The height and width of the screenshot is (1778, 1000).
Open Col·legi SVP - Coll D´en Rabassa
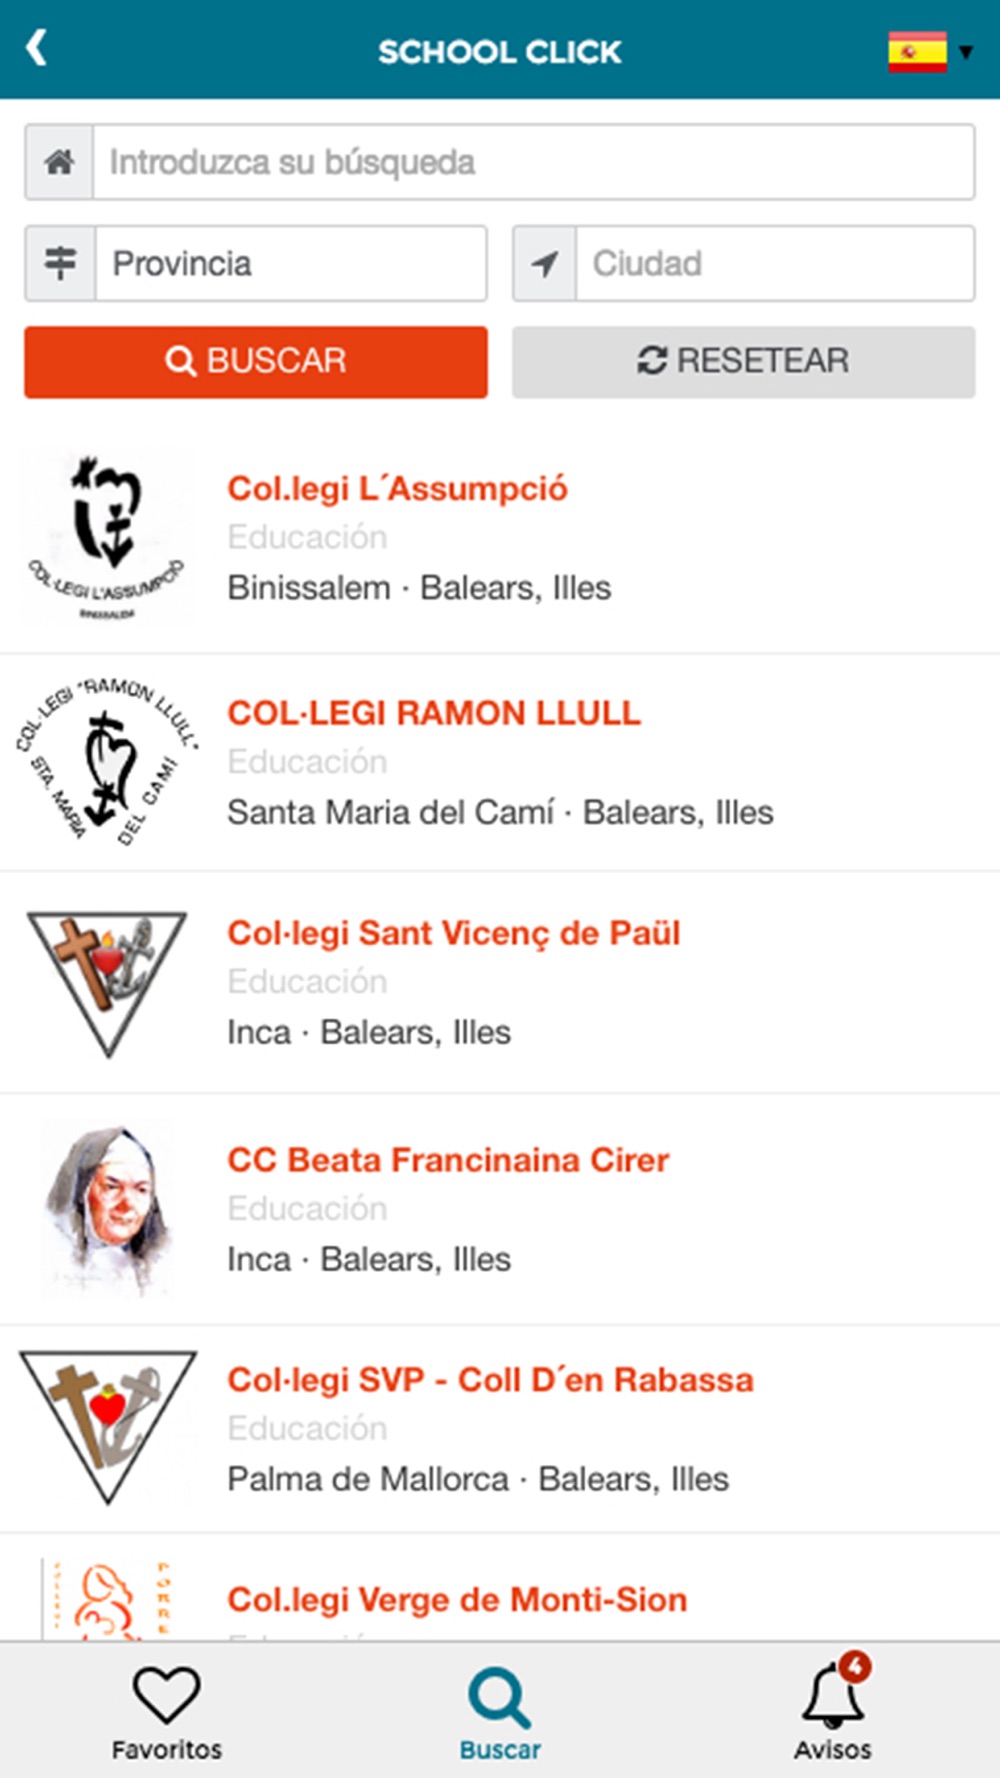[x=490, y=1380]
